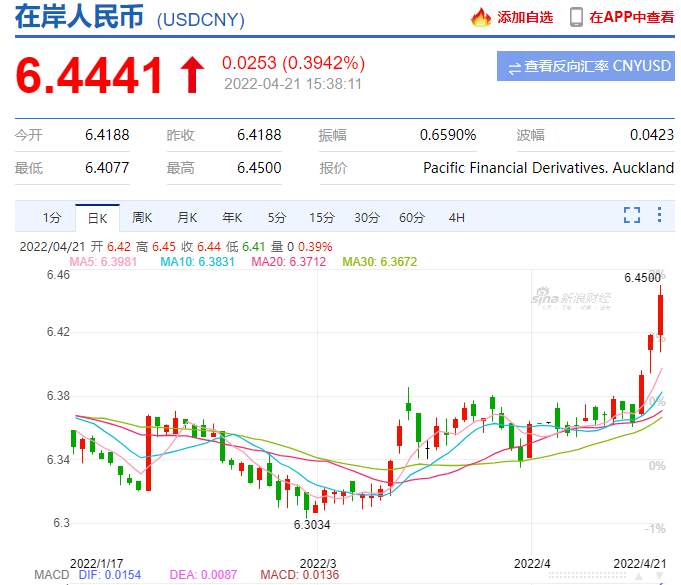Click the 6.4500 high point chart annotation
This screenshot has height=585, width=681.
[642, 278]
